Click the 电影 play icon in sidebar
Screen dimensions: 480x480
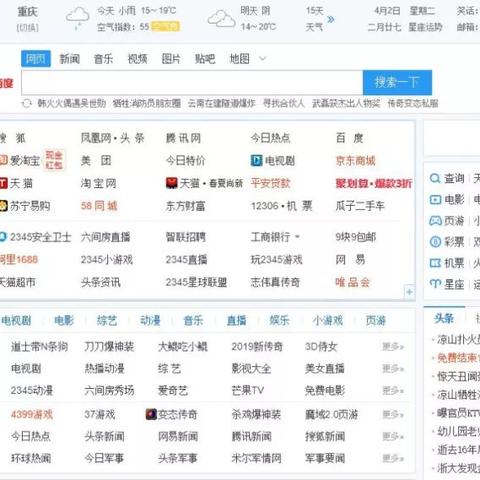[435, 200]
